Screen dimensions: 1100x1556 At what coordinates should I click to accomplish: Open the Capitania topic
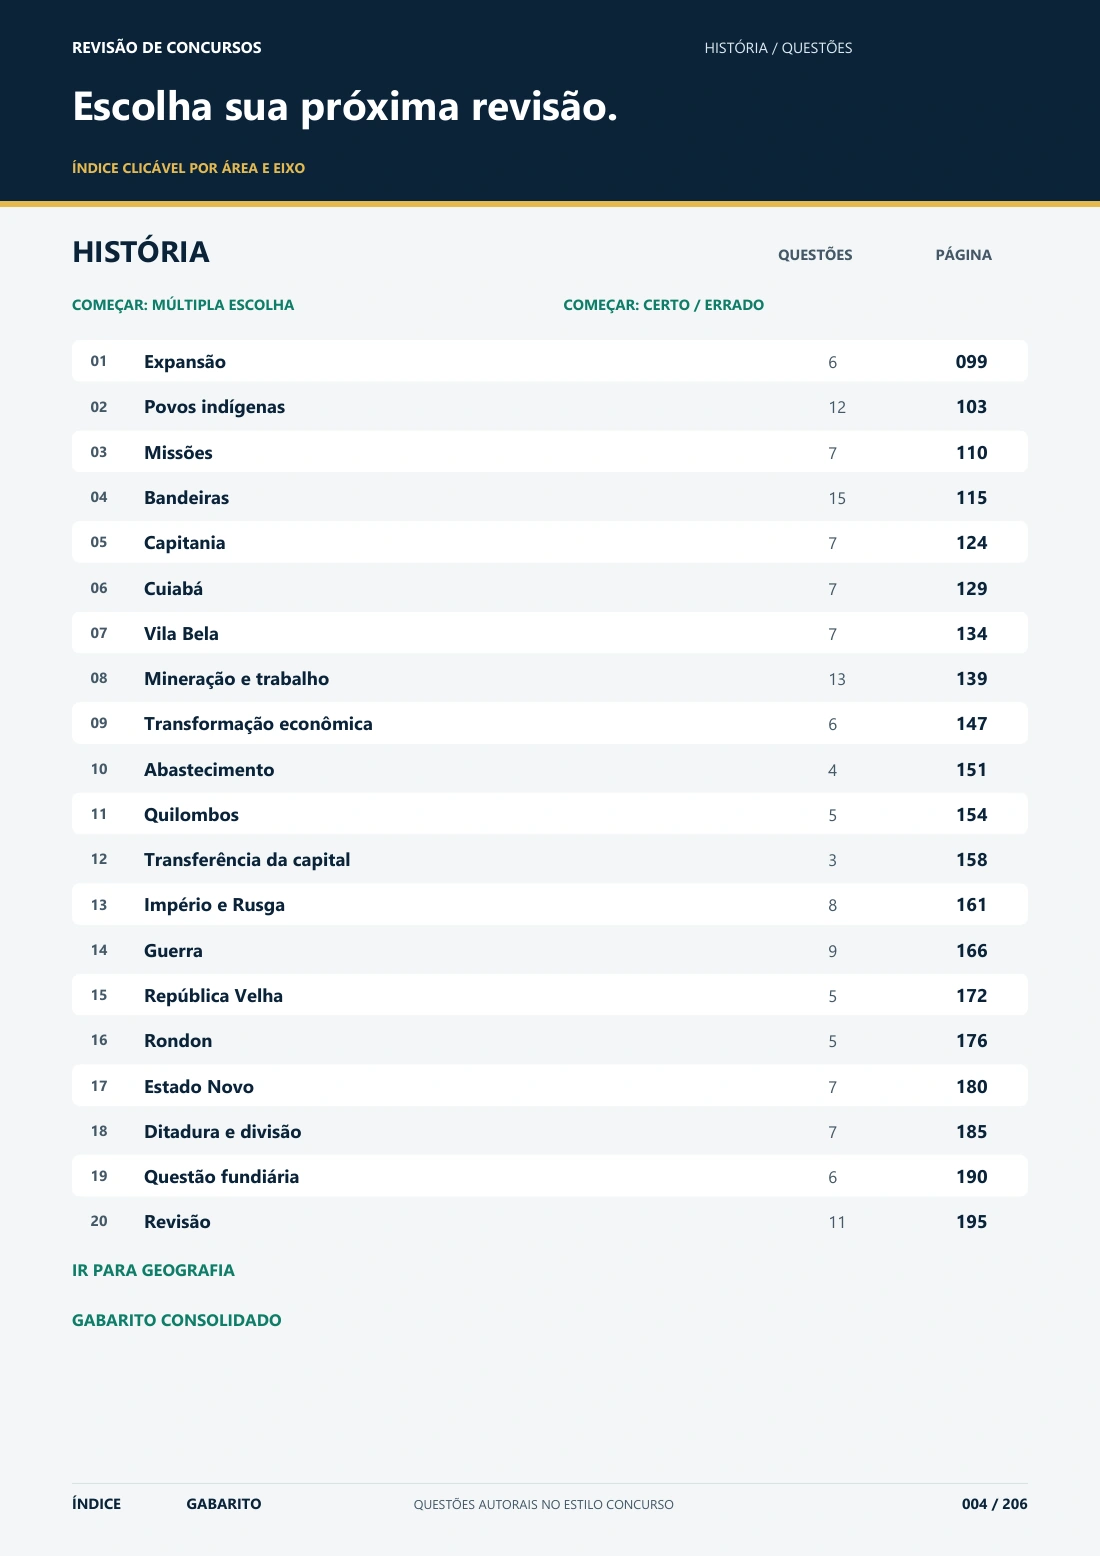tap(550, 542)
